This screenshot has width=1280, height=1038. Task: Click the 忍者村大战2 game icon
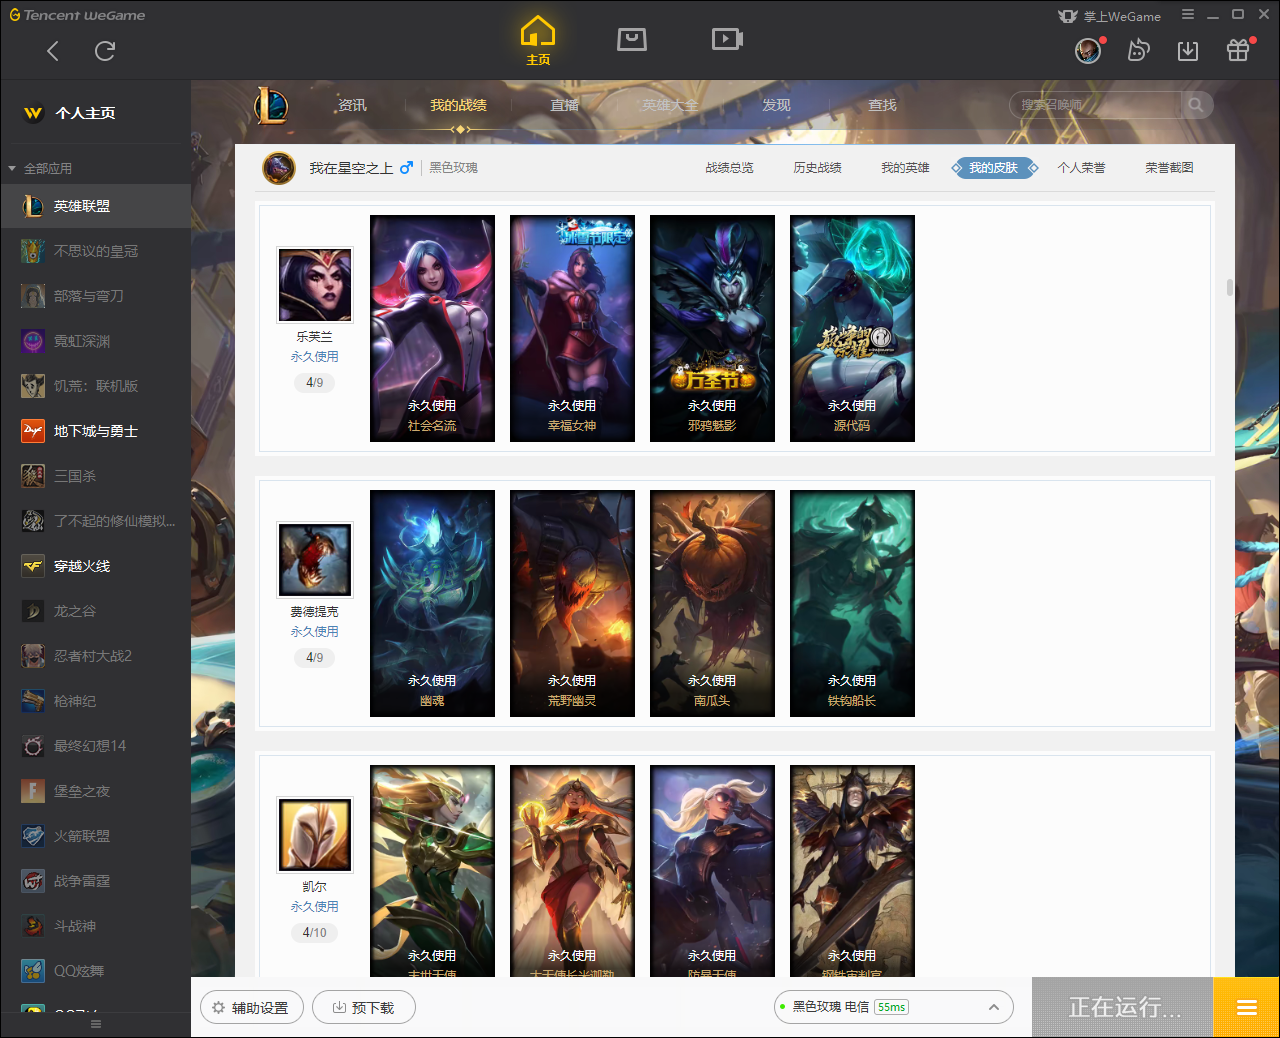point(33,656)
